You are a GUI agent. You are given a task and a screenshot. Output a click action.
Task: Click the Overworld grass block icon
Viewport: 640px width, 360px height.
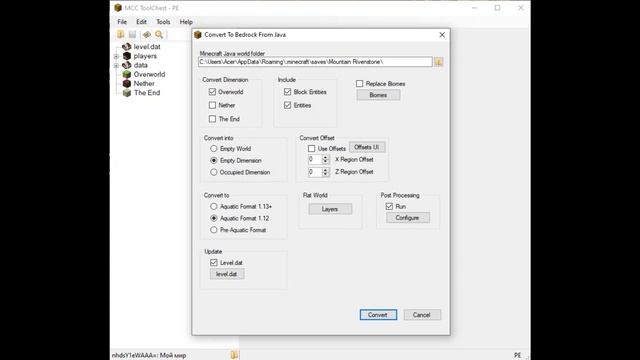pyautogui.click(x=127, y=74)
